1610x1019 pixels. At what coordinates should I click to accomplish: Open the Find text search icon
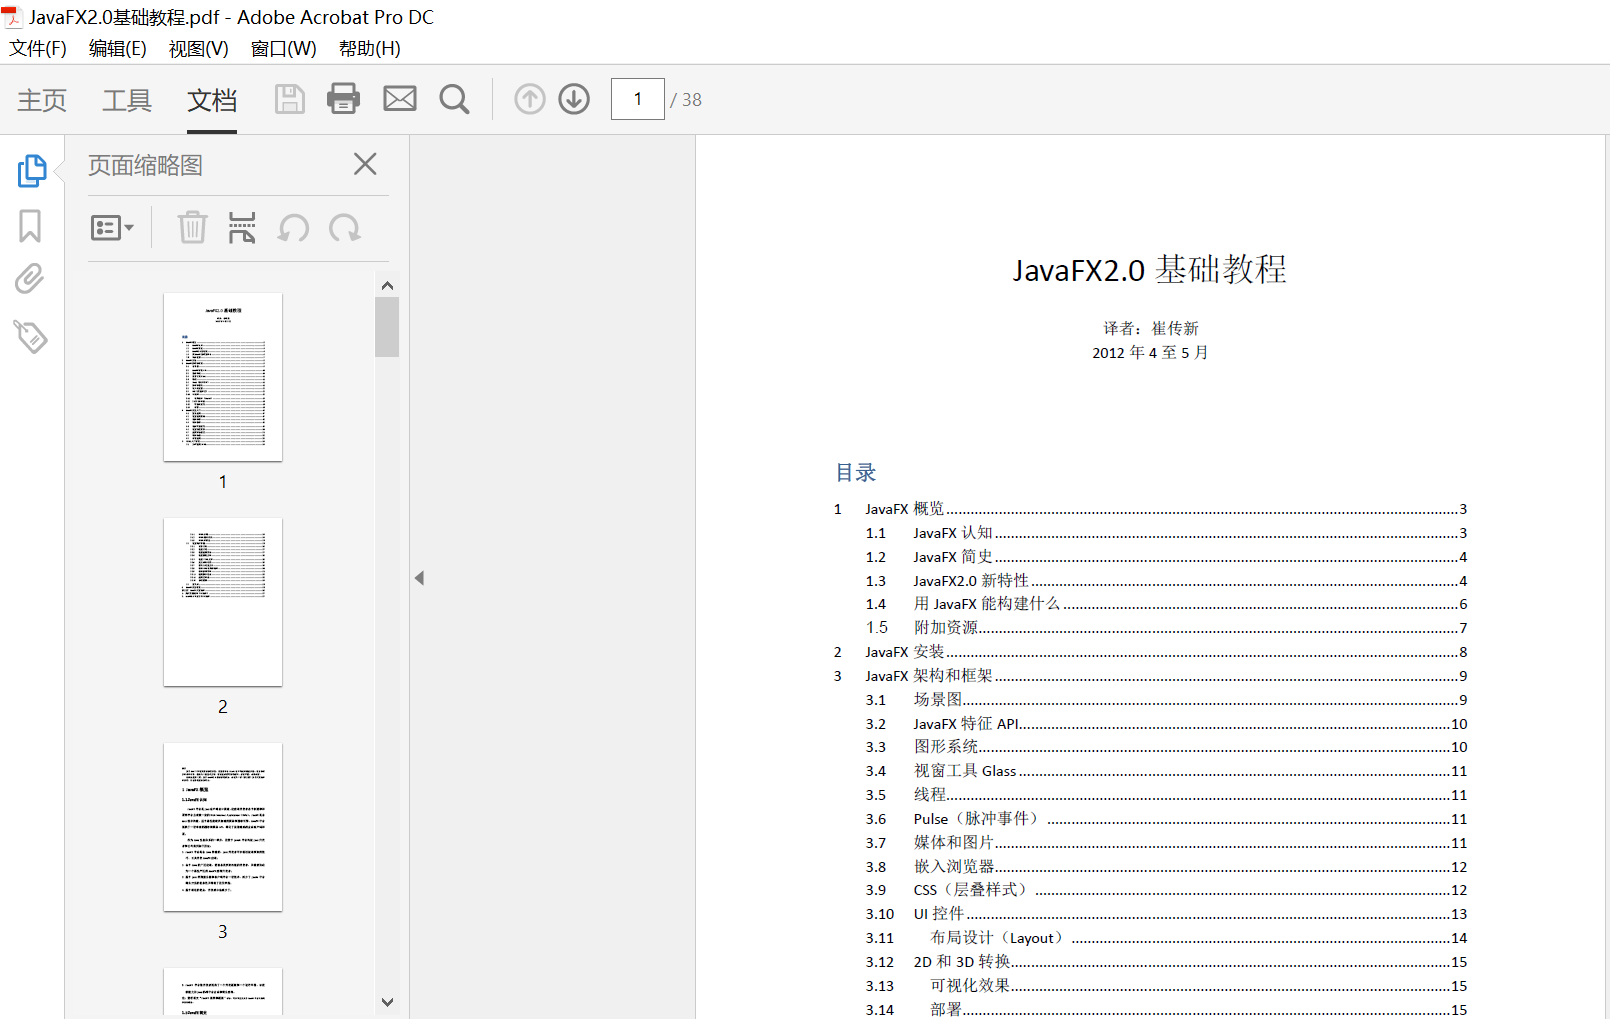tap(454, 99)
